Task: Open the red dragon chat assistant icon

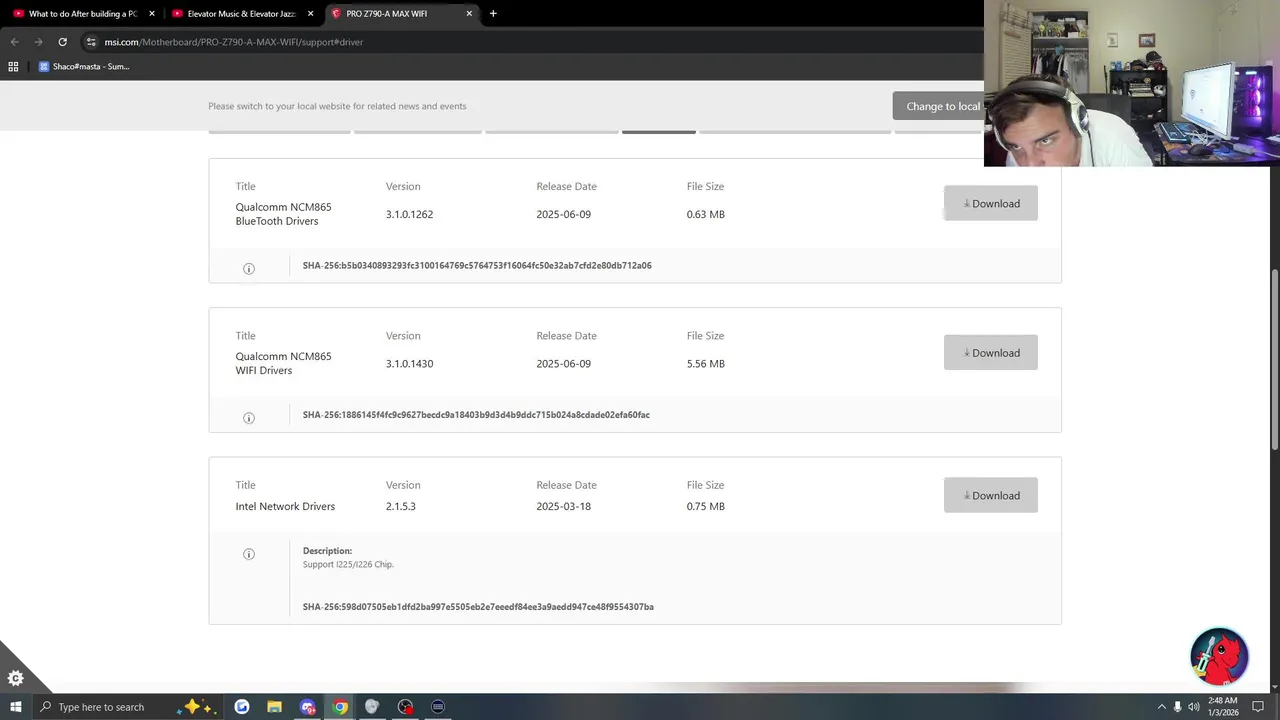Action: [1219, 656]
